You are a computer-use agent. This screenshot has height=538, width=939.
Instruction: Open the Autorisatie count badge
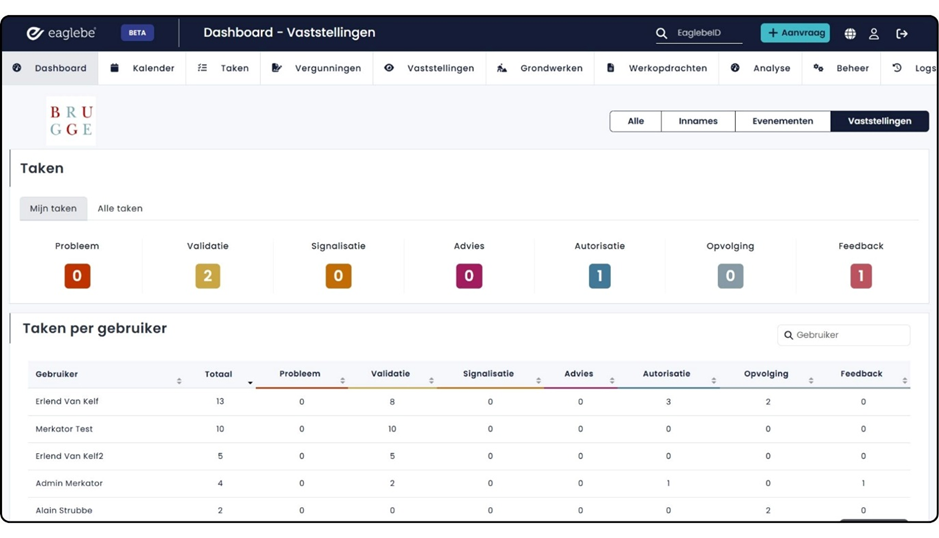click(x=599, y=276)
